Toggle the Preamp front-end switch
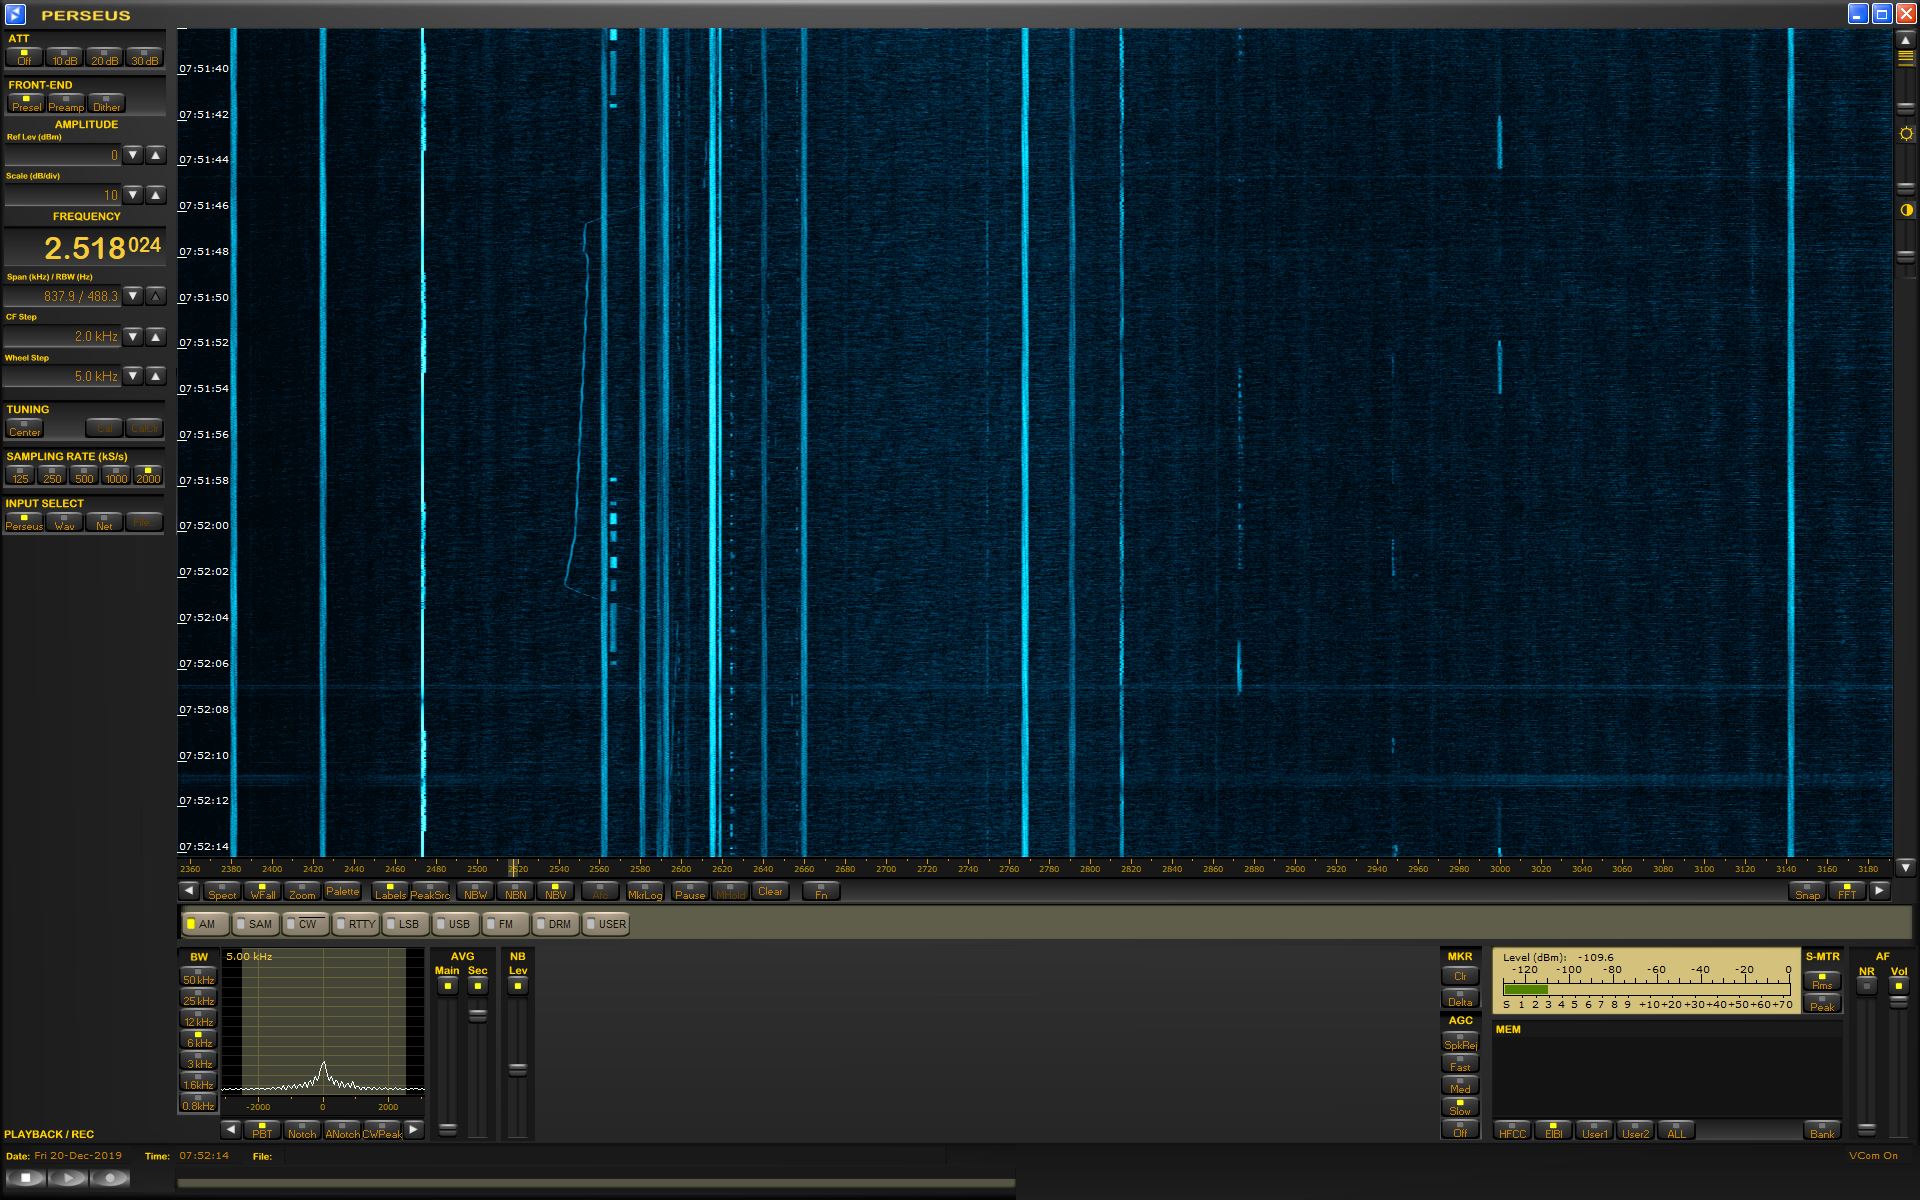Viewport: 1920px width, 1200px height. pyautogui.click(x=66, y=103)
